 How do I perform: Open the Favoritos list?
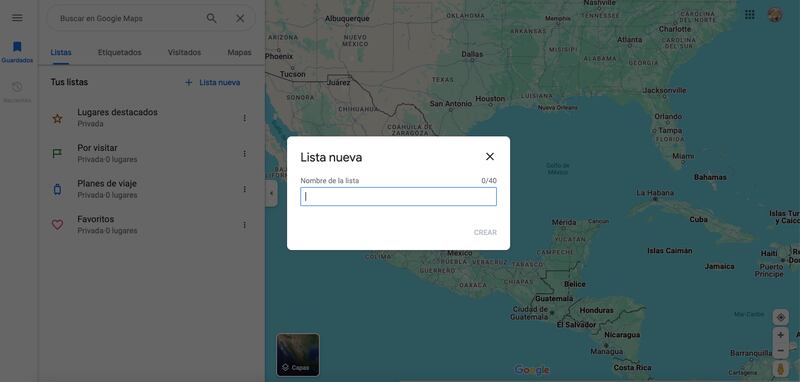(152, 224)
